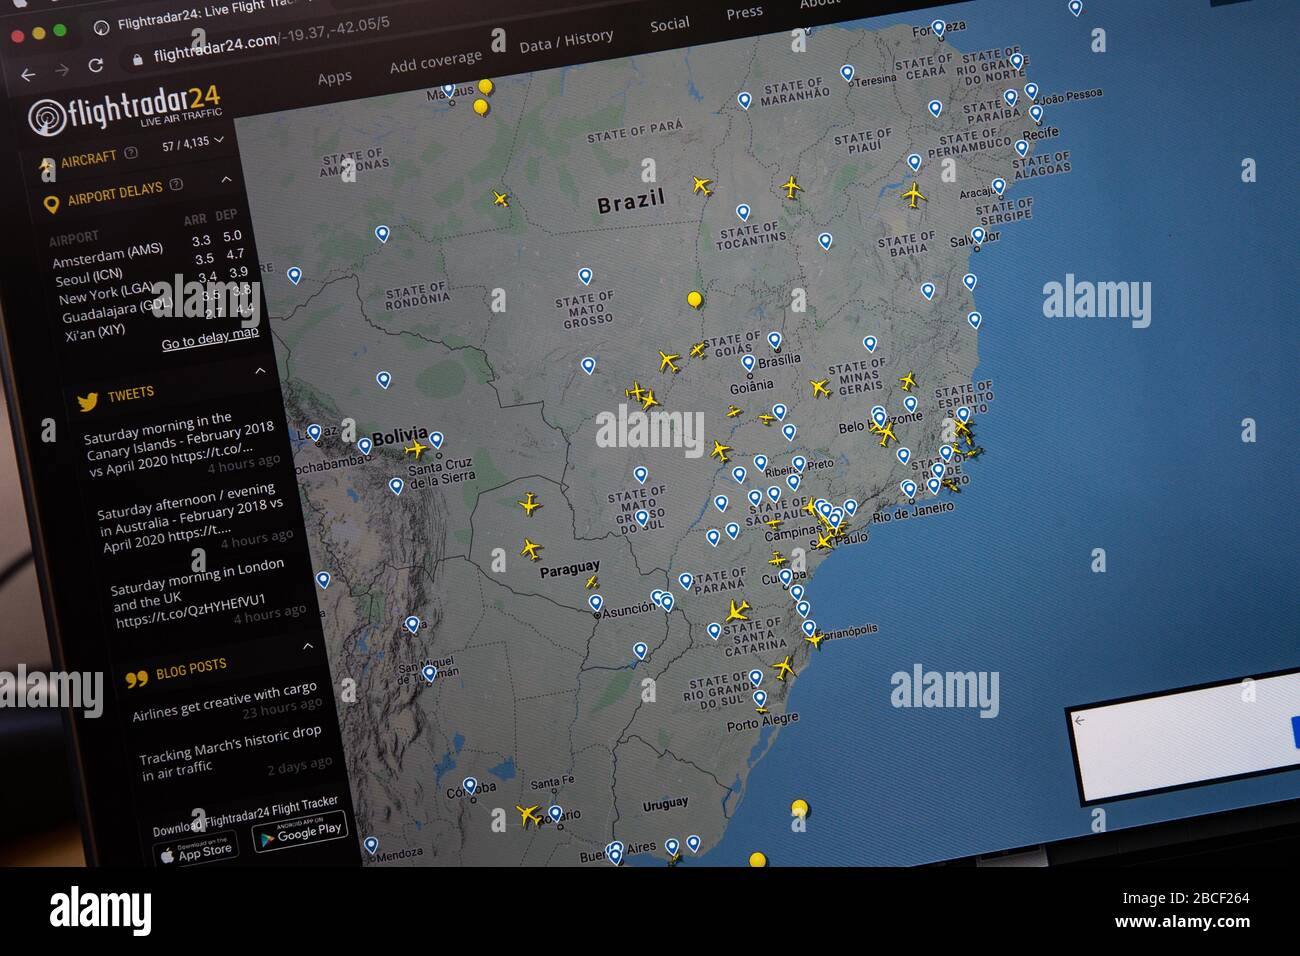Screen dimensions: 1300x956
Task: Collapse the Airport Delays section
Action: (x=226, y=179)
